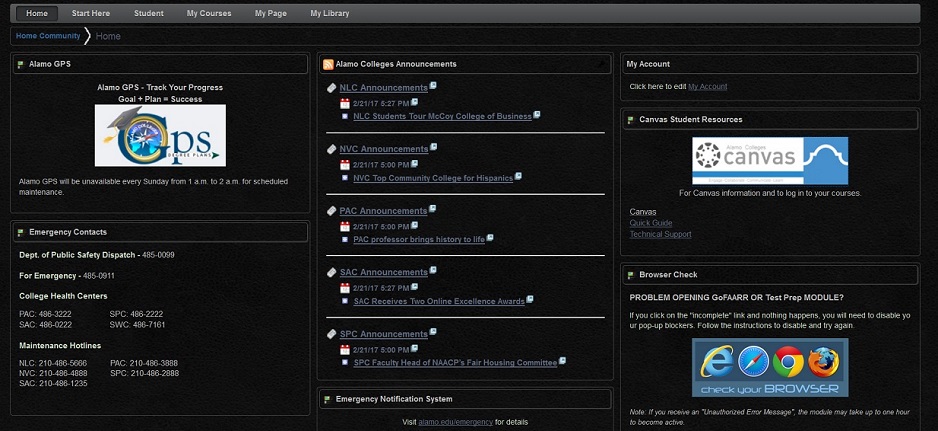The height and width of the screenshot is (431, 938).
Task: Read NLC Students Tour McCoy College of Business
Action: click(443, 117)
